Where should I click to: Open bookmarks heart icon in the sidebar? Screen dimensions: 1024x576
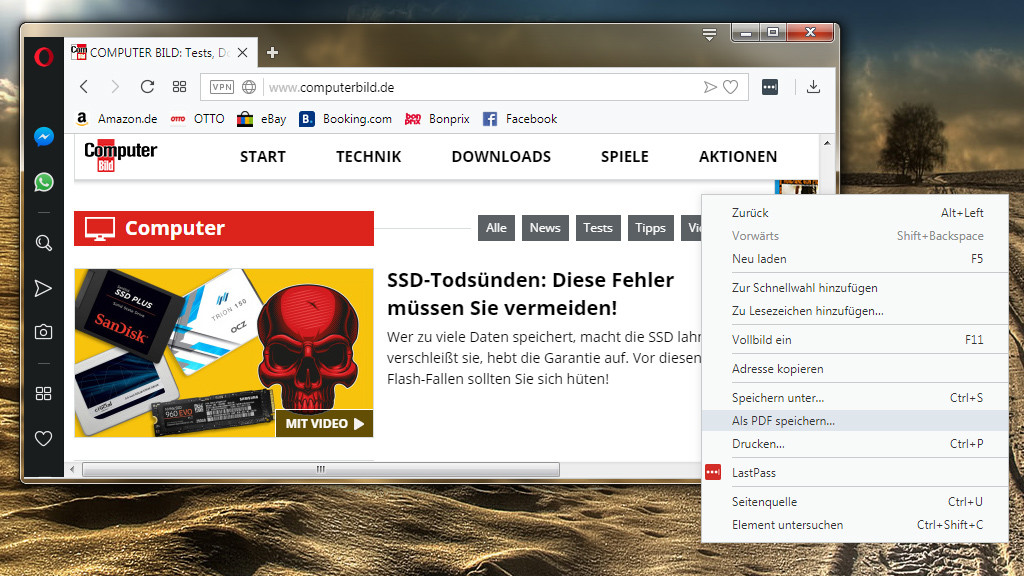(x=43, y=438)
